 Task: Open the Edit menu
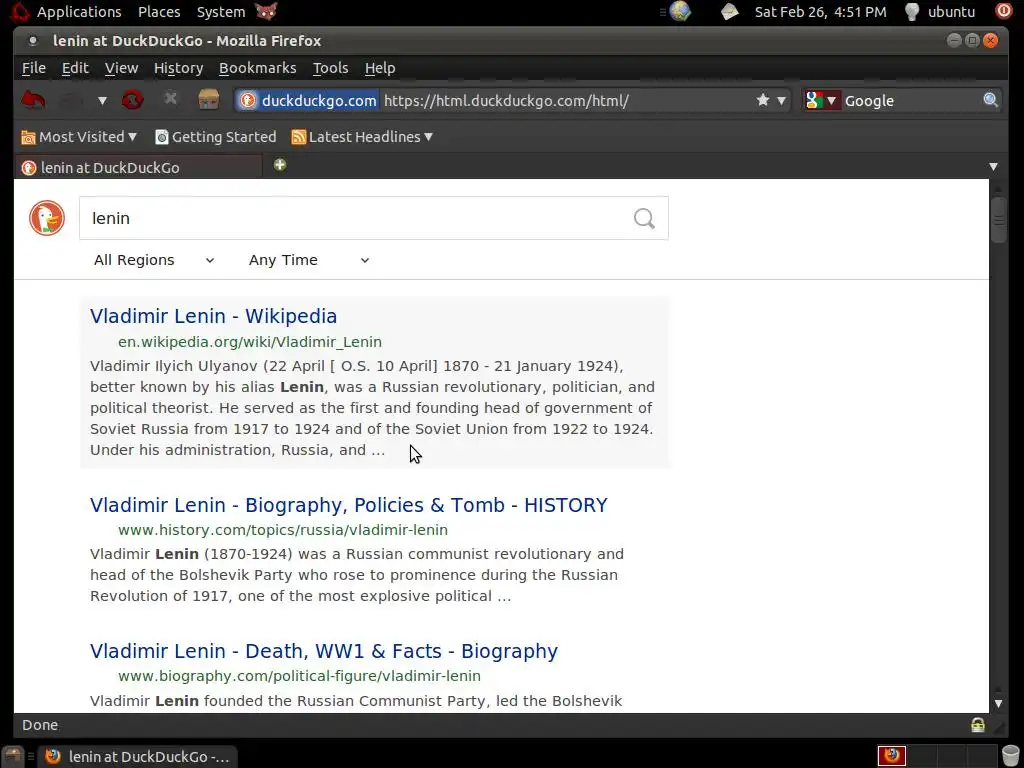[x=75, y=68]
